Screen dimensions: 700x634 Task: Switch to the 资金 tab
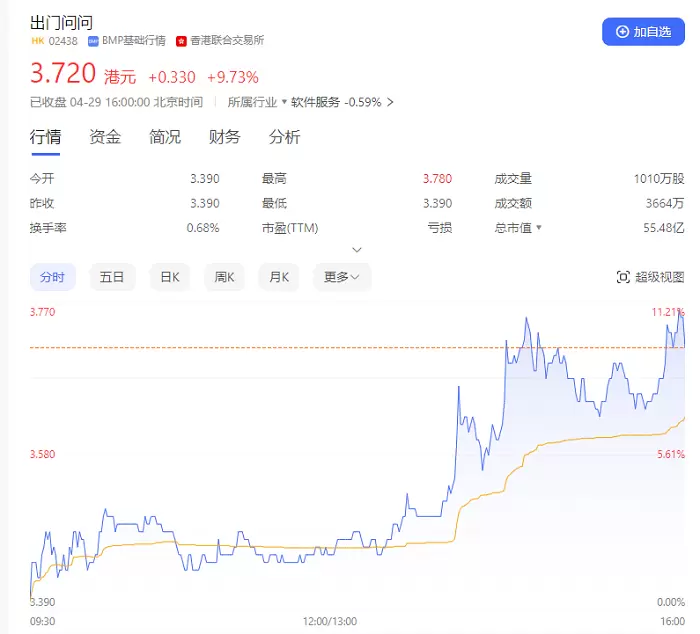tap(105, 137)
